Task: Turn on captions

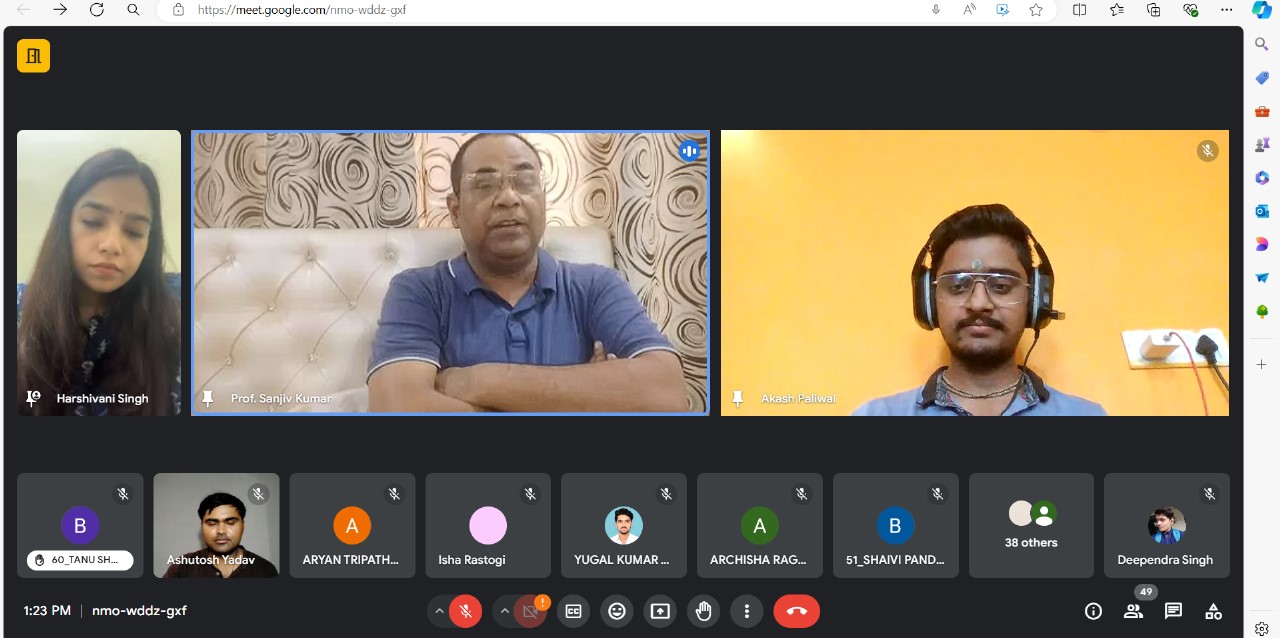Action: [573, 611]
